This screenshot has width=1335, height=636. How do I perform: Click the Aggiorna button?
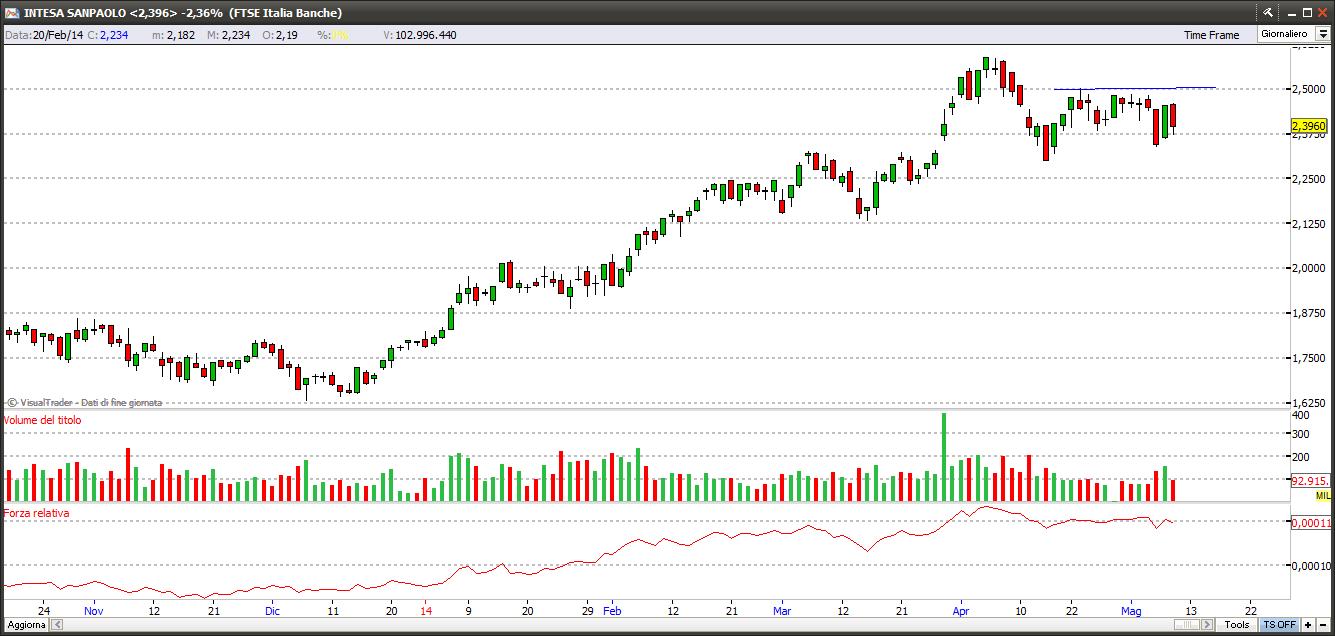(25, 624)
